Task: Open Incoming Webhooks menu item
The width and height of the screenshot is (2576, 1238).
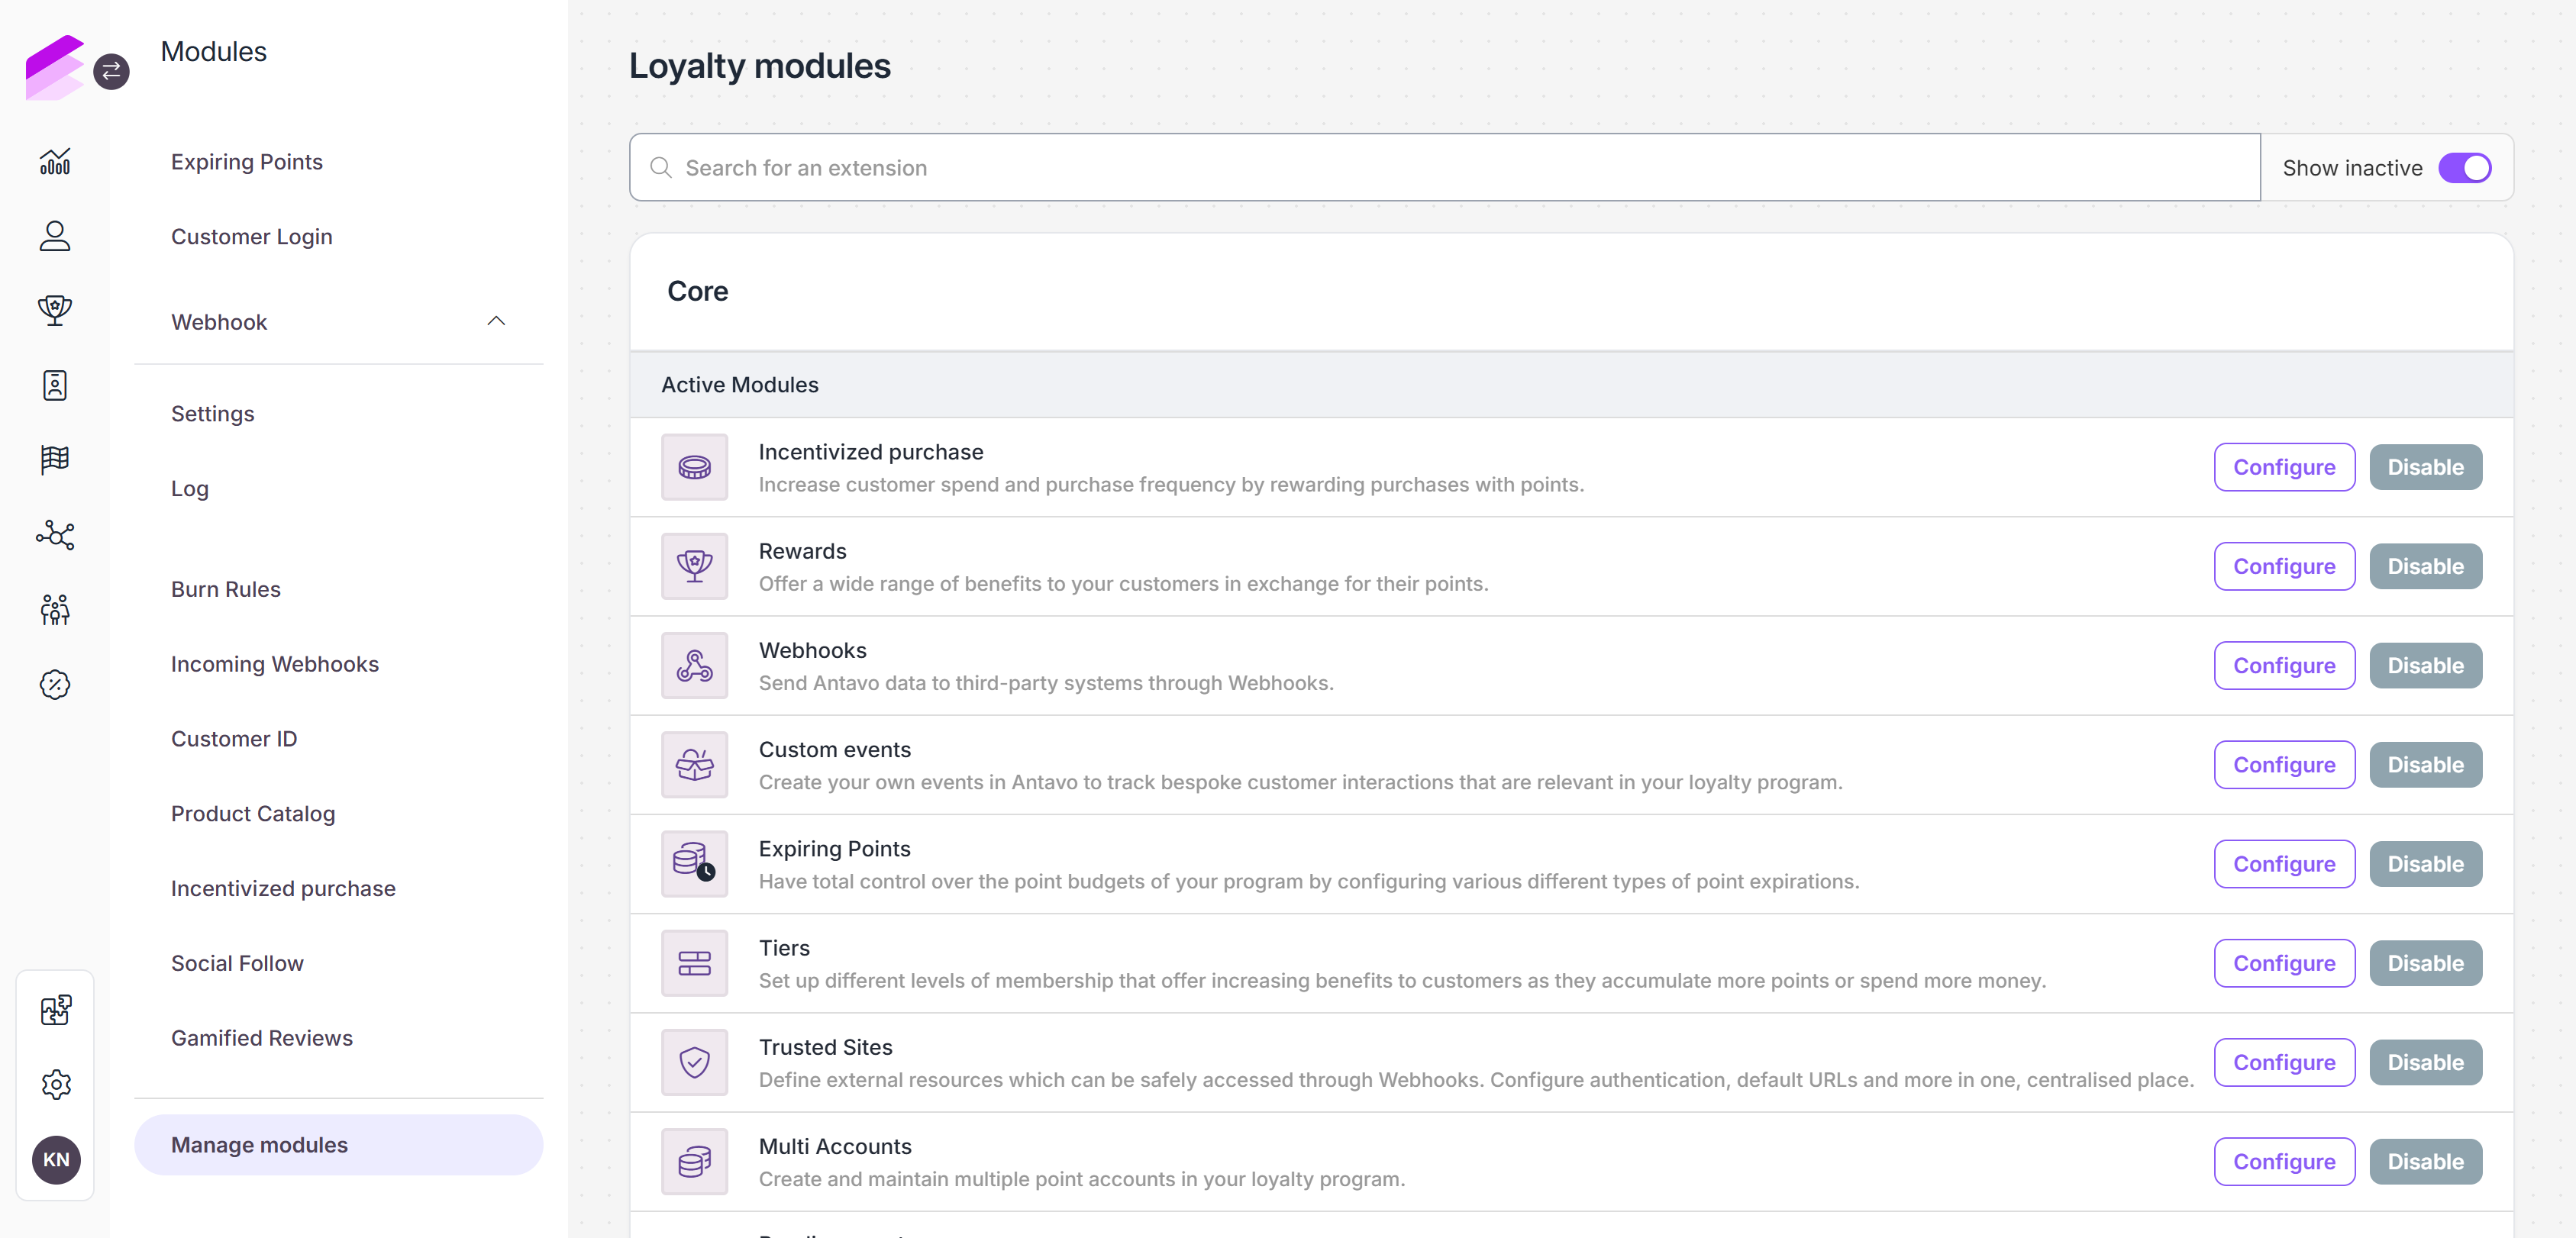Action: coord(275,665)
